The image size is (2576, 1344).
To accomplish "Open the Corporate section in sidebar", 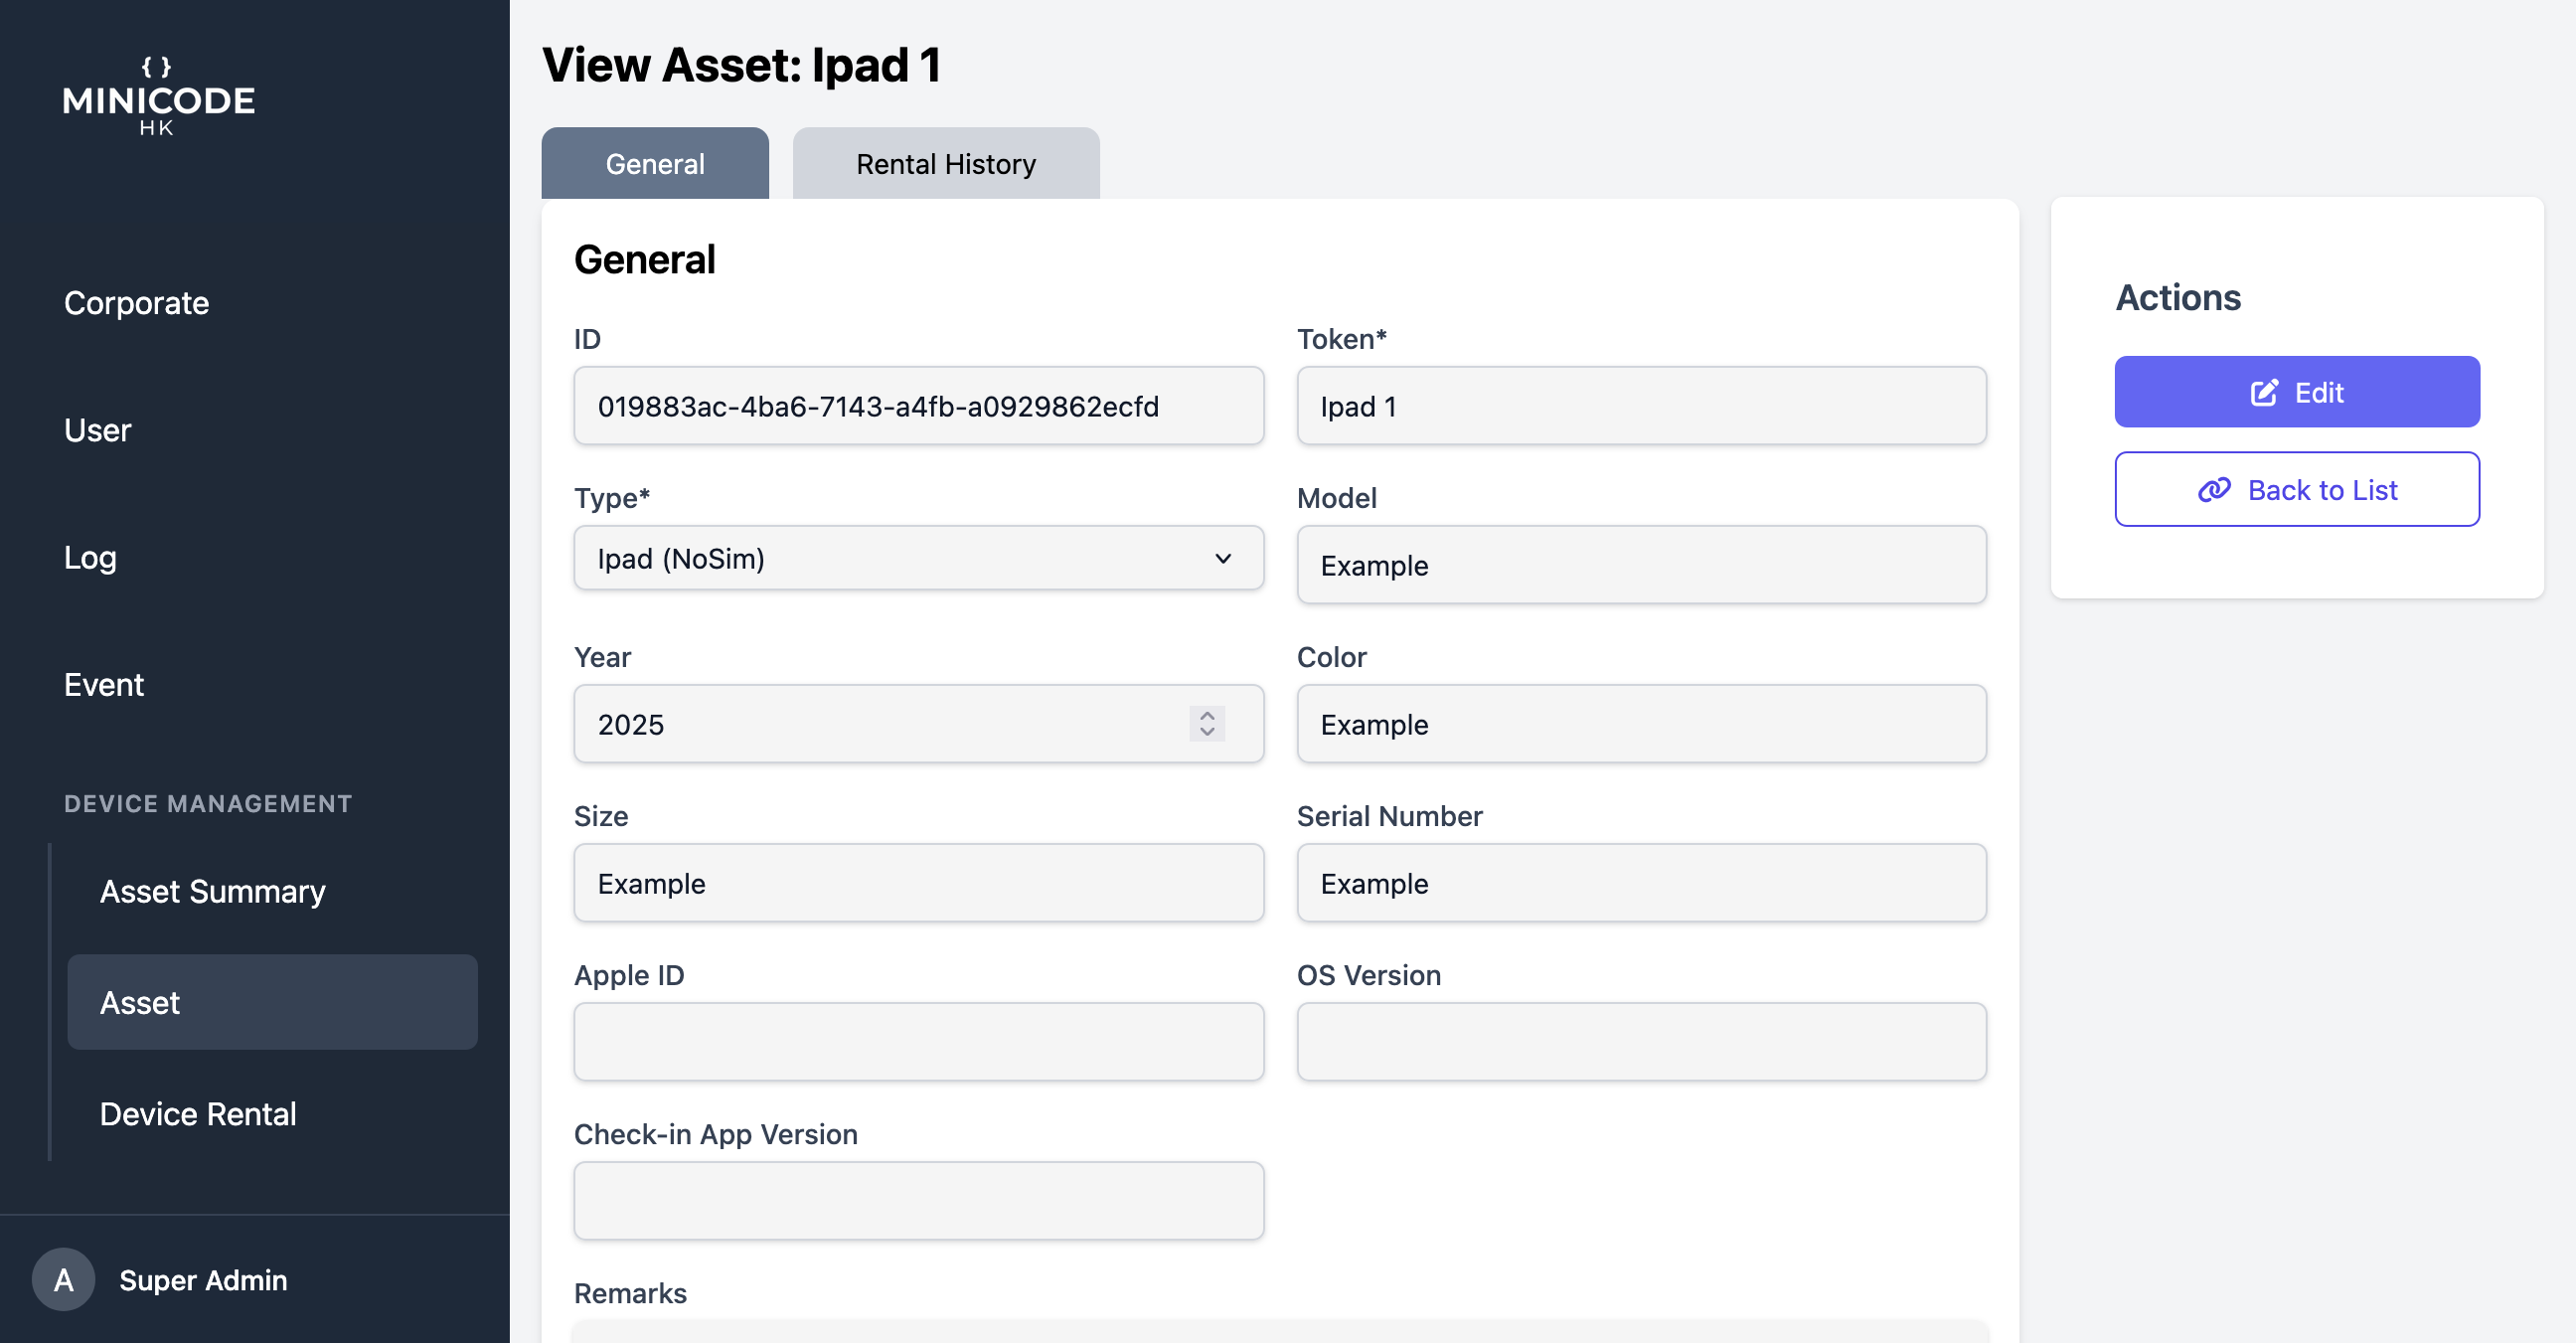I will coord(136,303).
